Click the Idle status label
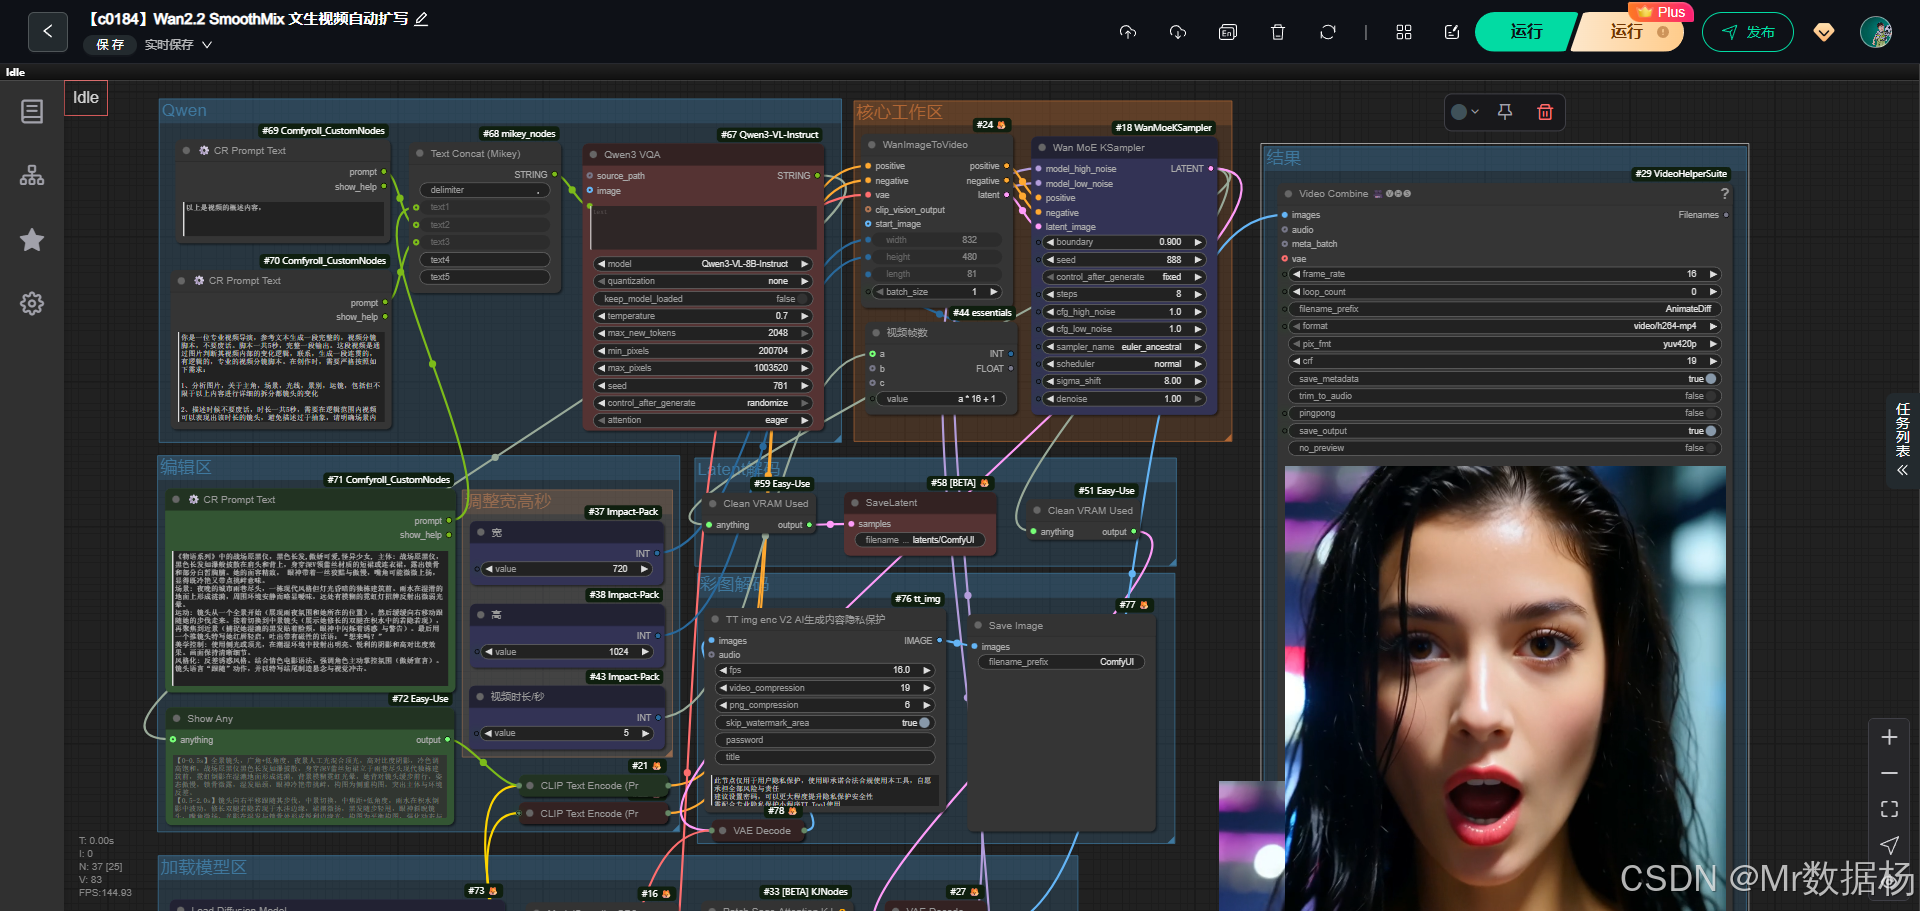The image size is (1920, 911). pyautogui.click(x=86, y=98)
